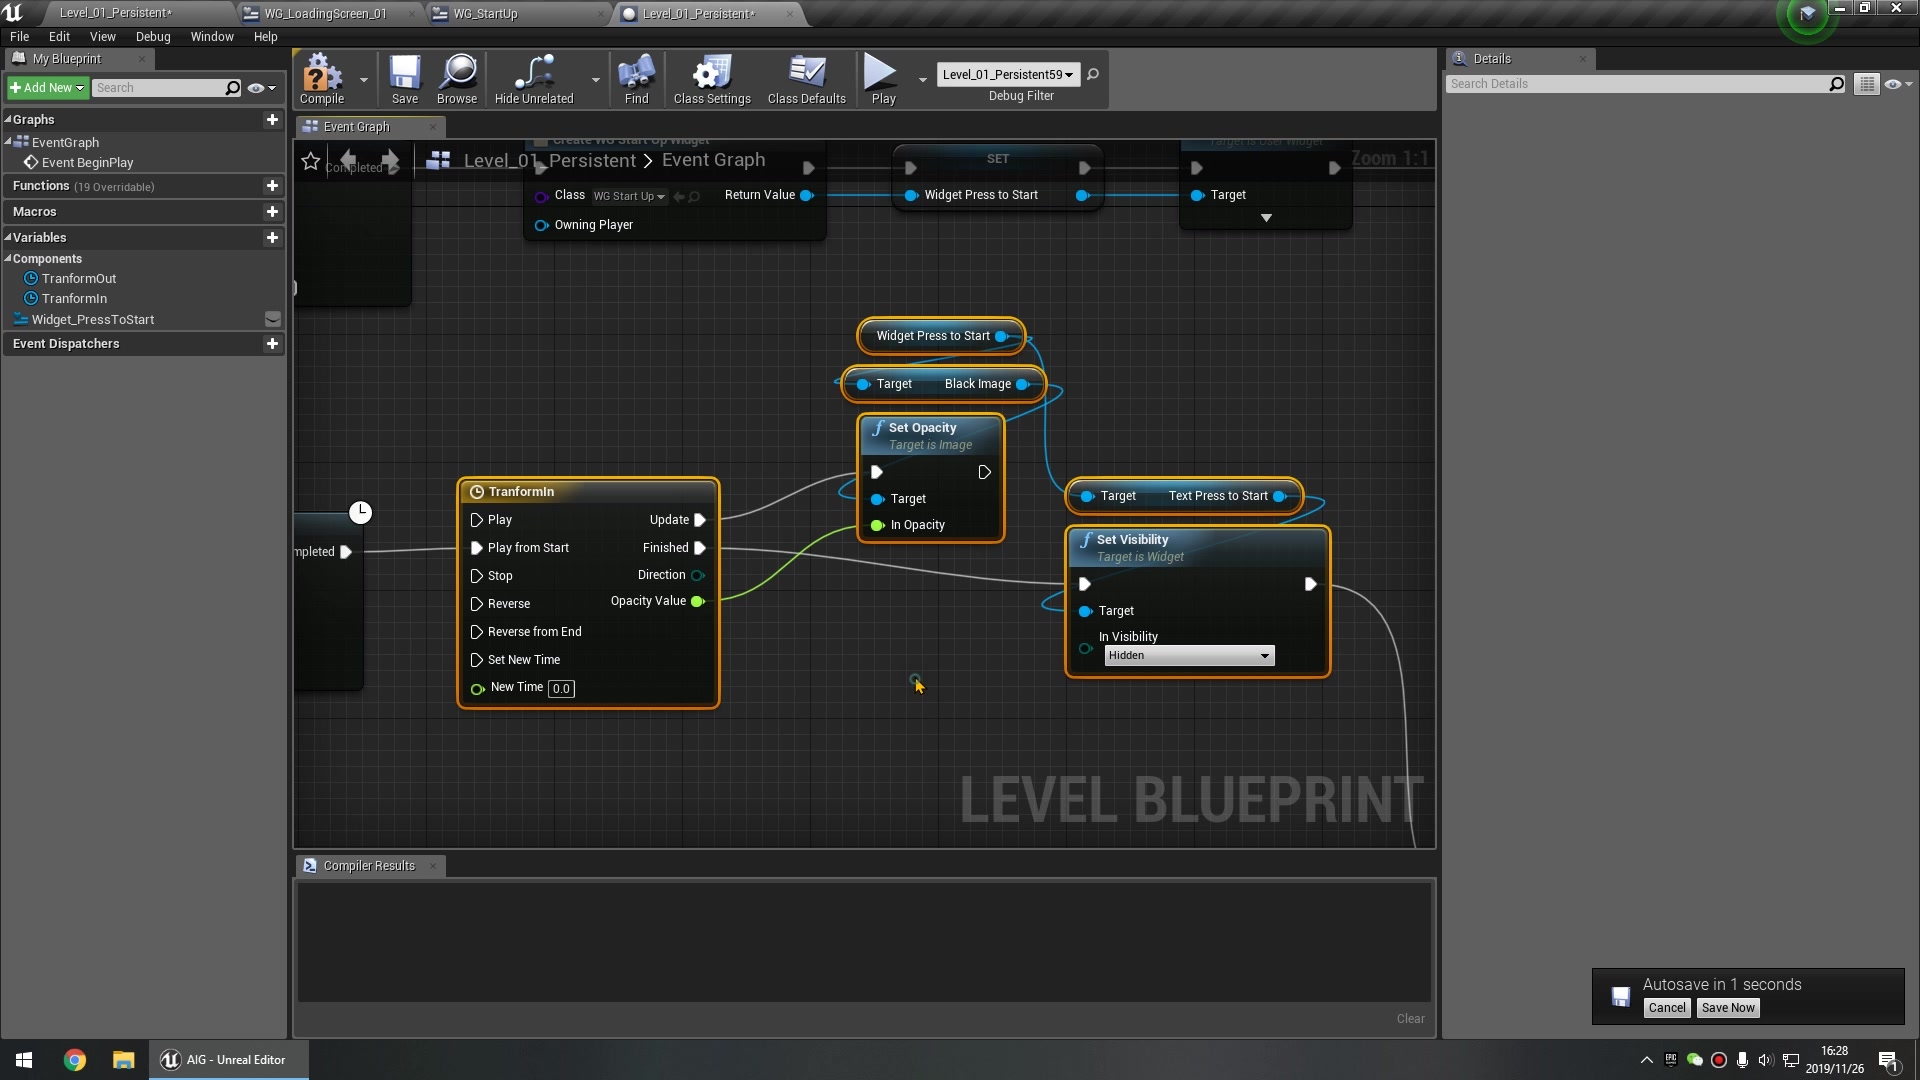Open the In Visibility Hidden dropdown
Image resolution: width=1920 pixels, height=1080 pixels.
(x=1189, y=656)
